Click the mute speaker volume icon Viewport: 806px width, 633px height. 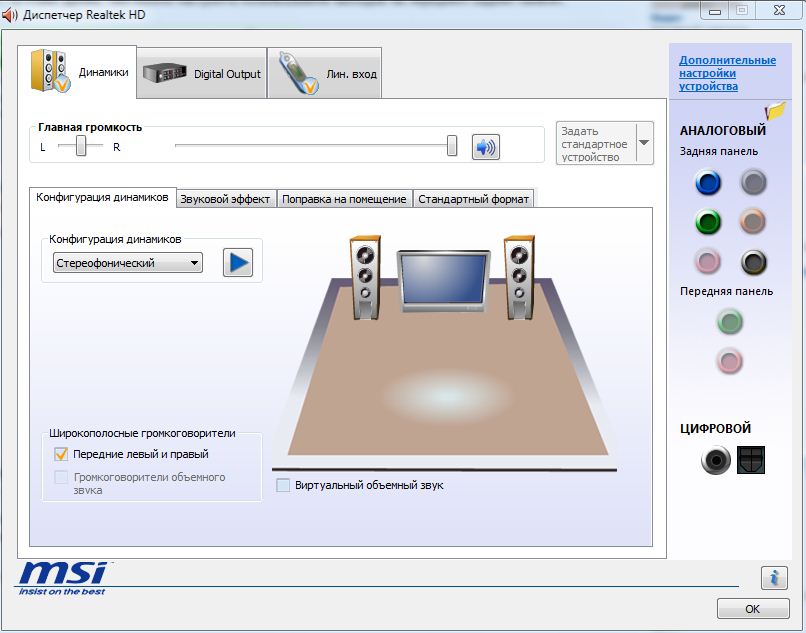pos(486,147)
